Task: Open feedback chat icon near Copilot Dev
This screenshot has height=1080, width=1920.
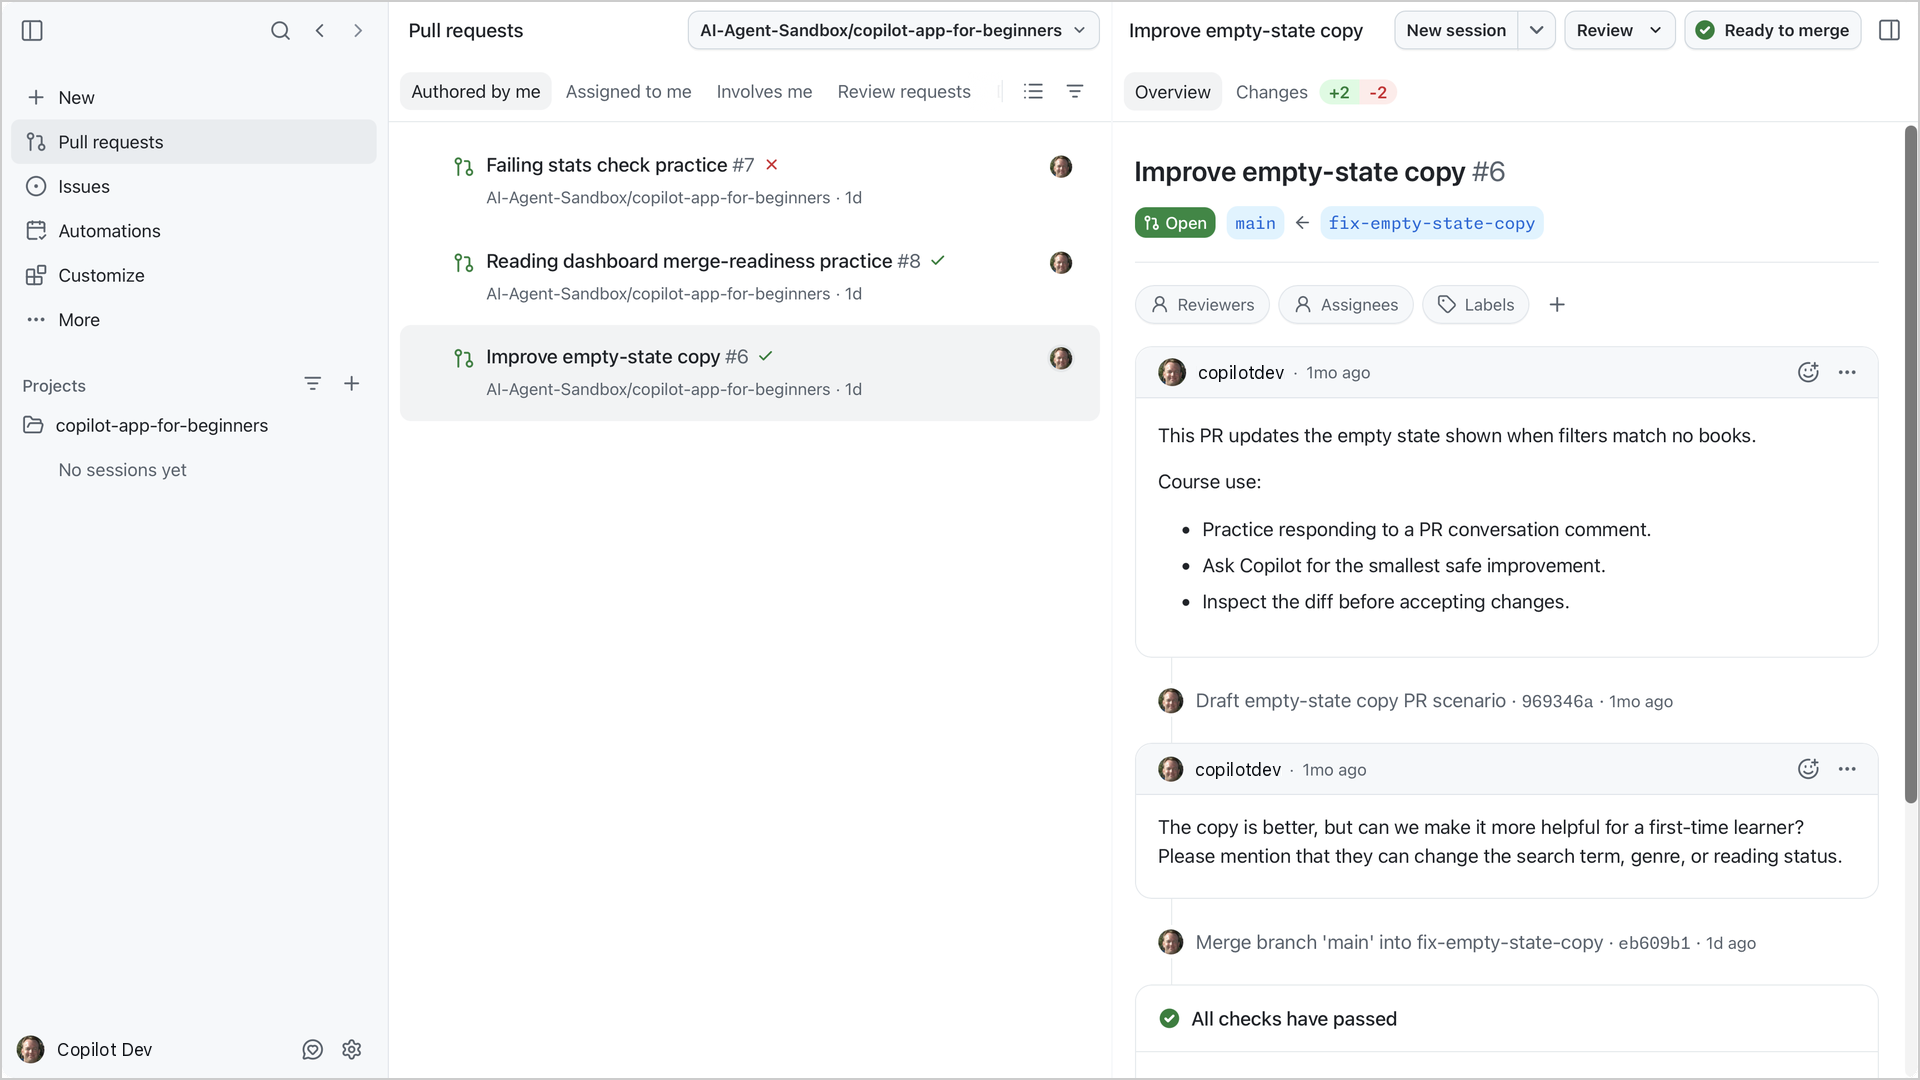Action: click(313, 1050)
